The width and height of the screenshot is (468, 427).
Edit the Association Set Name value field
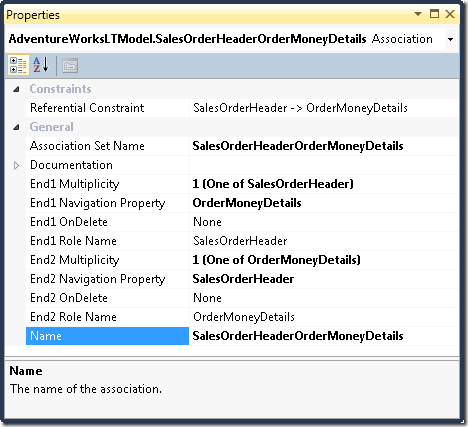324,146
